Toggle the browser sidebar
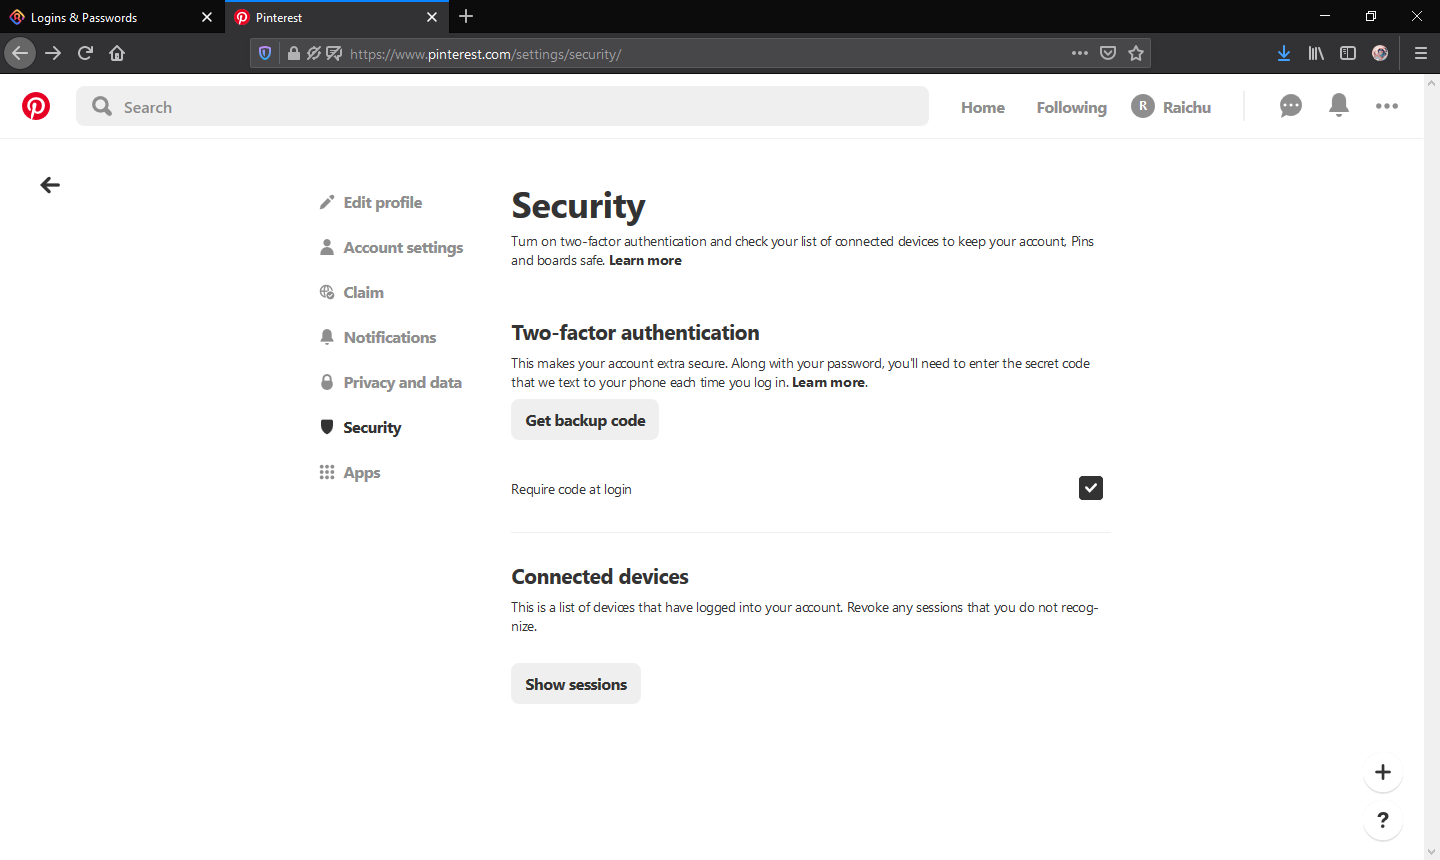Viewport: 1440px width, 860px height. click(1348, 53)
